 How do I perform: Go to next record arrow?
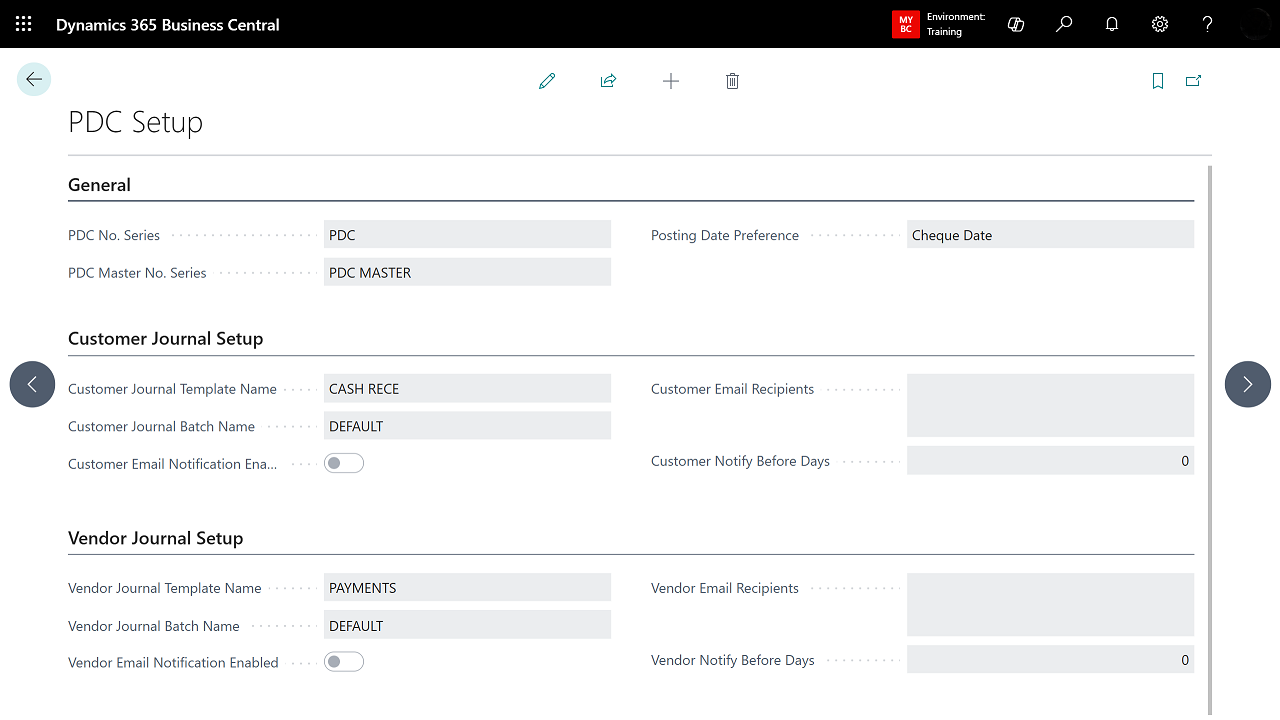click(x=1248, y=384)
